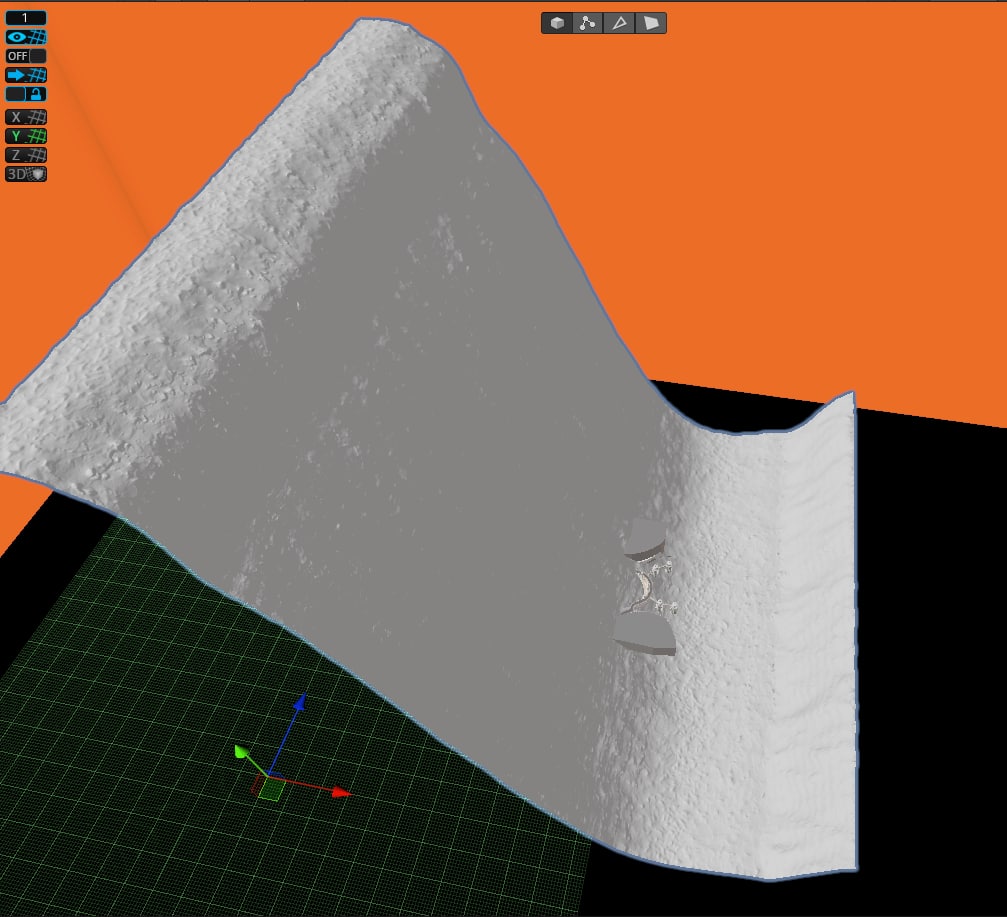Enable the X axis grid plane
1007x917 pixels.
pyautogui.click(x=26, y=117)
